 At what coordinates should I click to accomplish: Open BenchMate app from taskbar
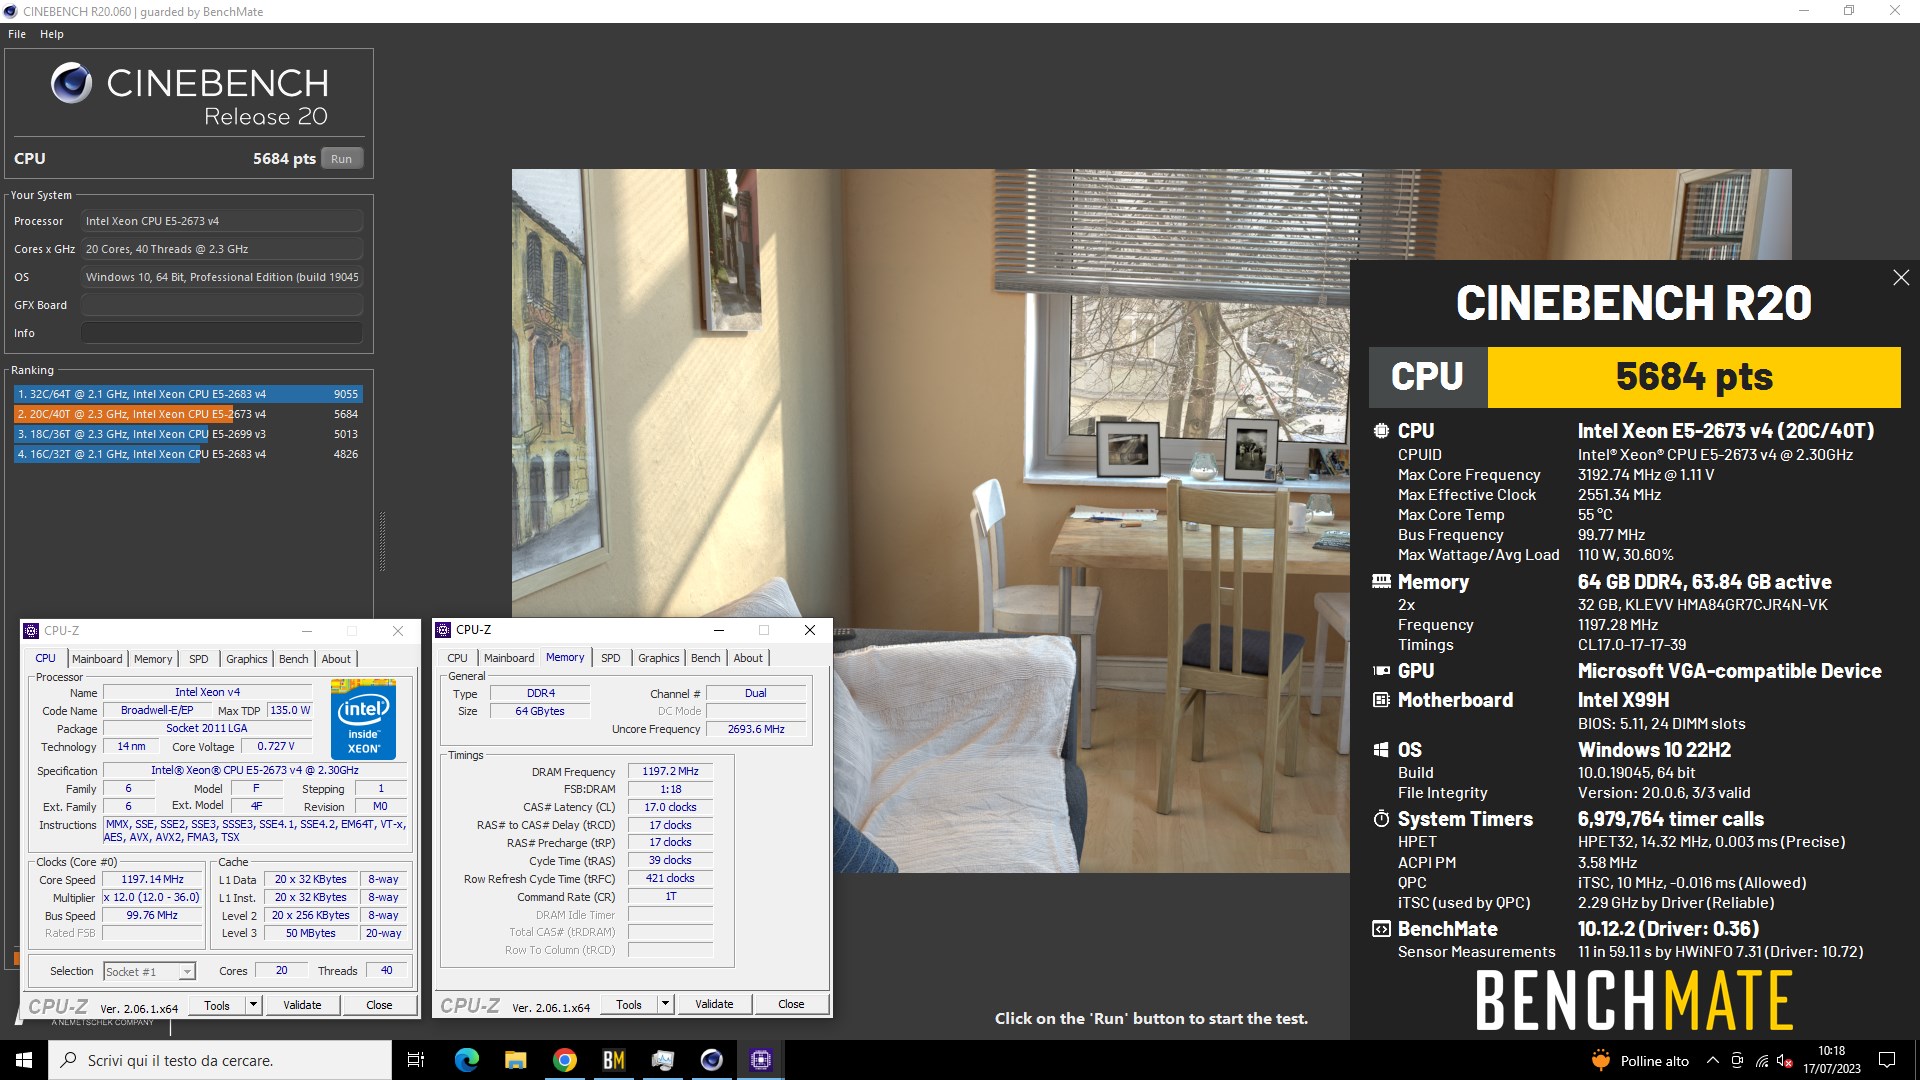[x=614, y=1060]
